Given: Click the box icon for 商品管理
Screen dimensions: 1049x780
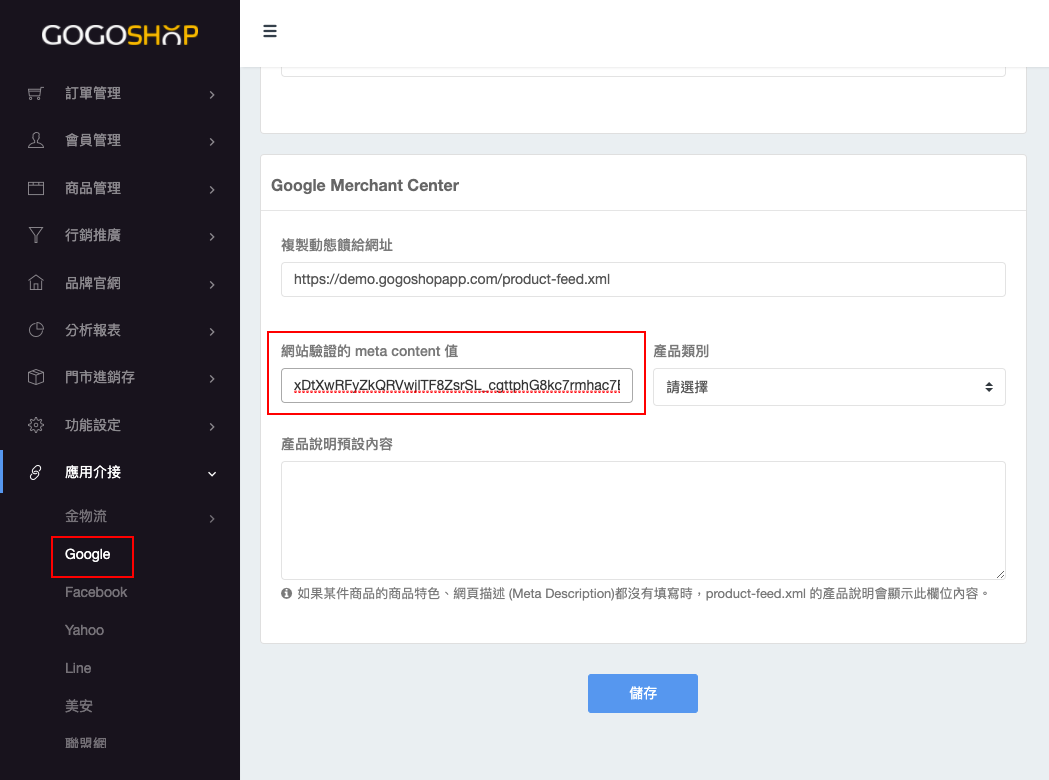Looking at the screenshot, I should pos(36,189).
